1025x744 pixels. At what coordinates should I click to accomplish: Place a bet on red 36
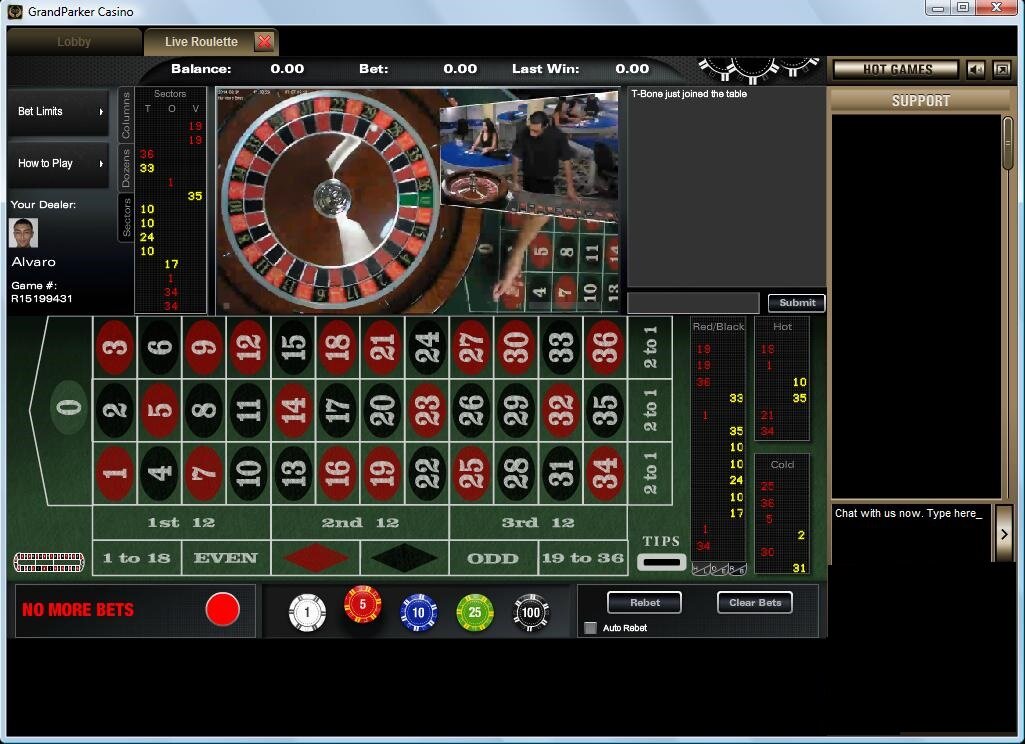point(605,347)
